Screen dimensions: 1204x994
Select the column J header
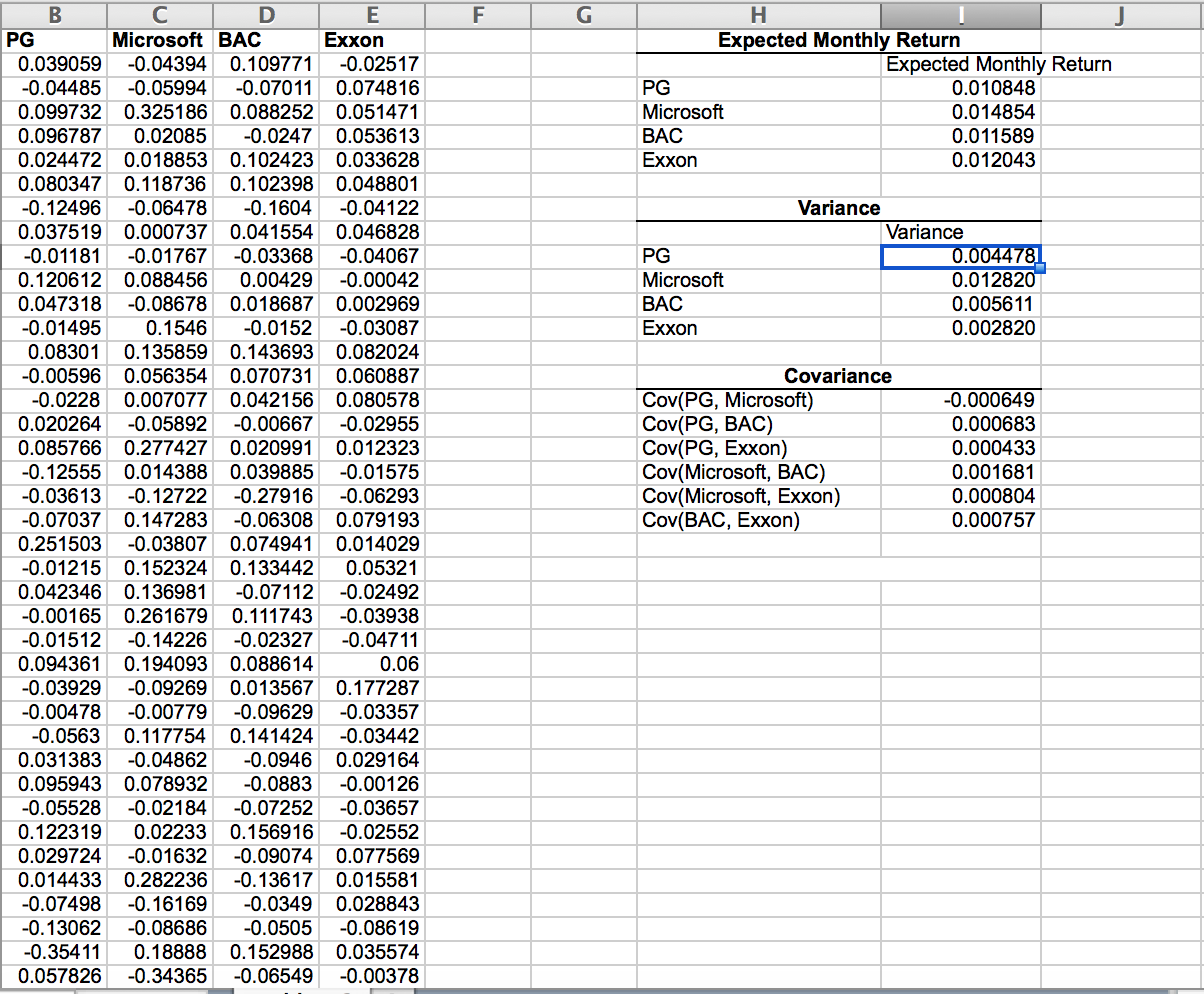point(1118,16)
